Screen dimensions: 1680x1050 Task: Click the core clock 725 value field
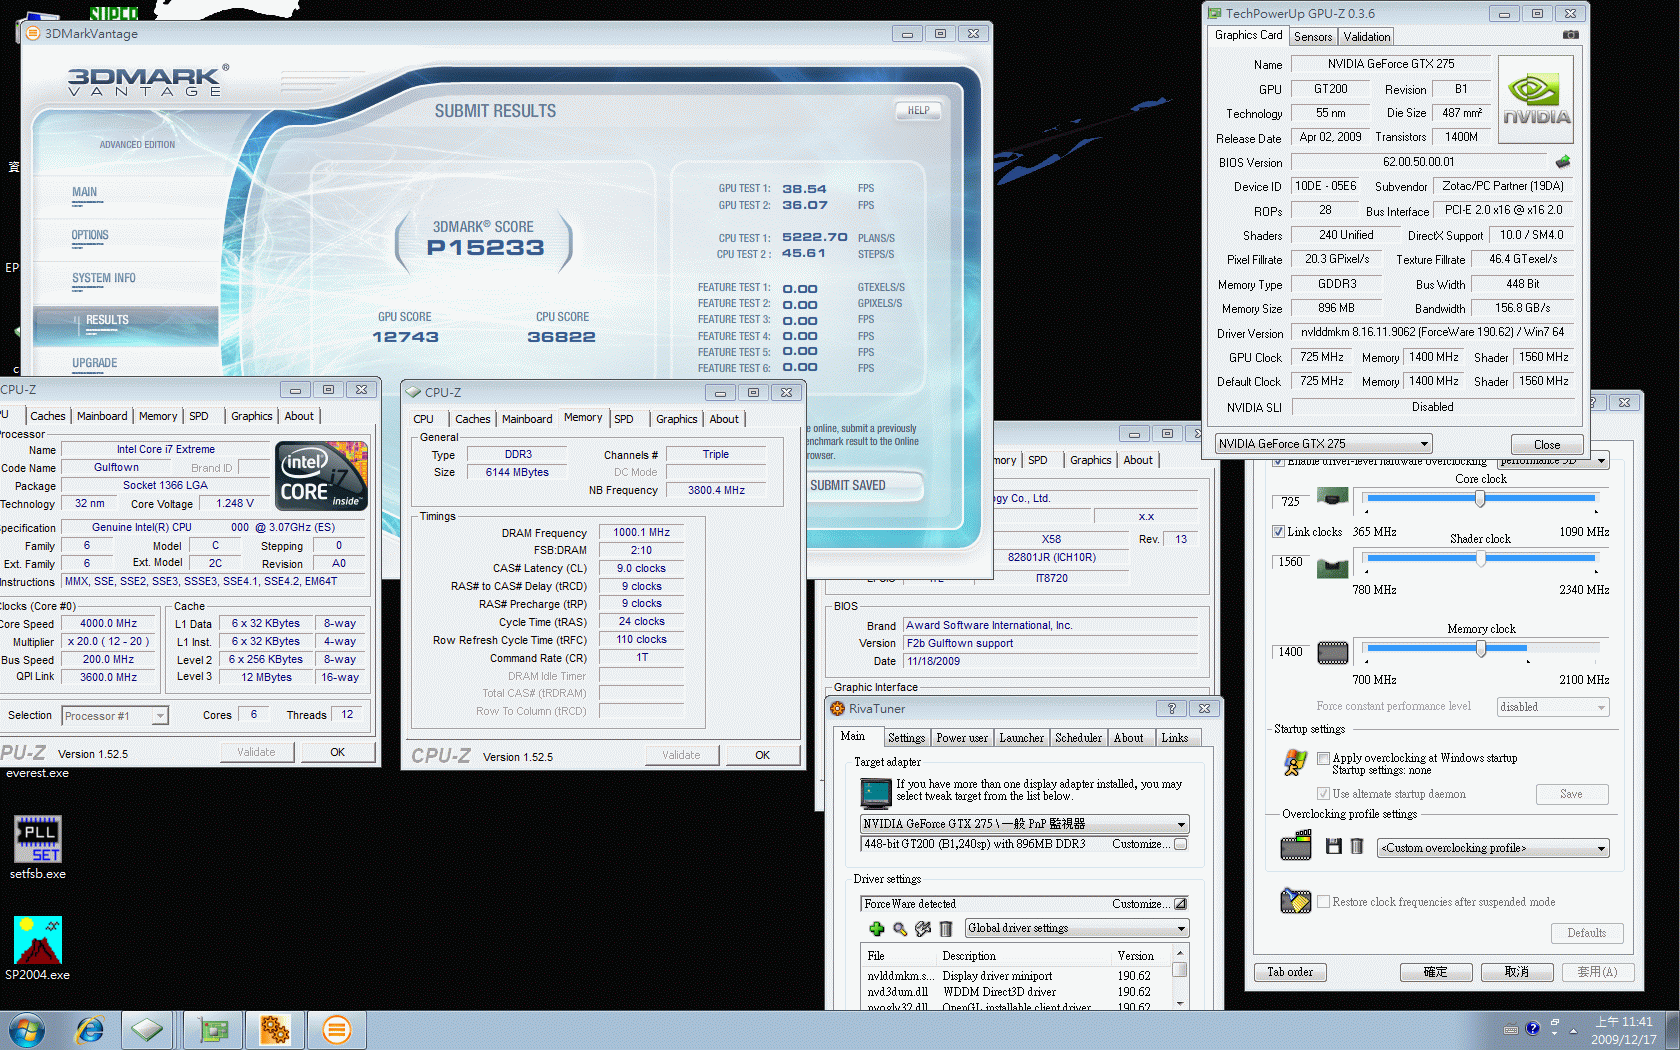[x=1290, y=501]
